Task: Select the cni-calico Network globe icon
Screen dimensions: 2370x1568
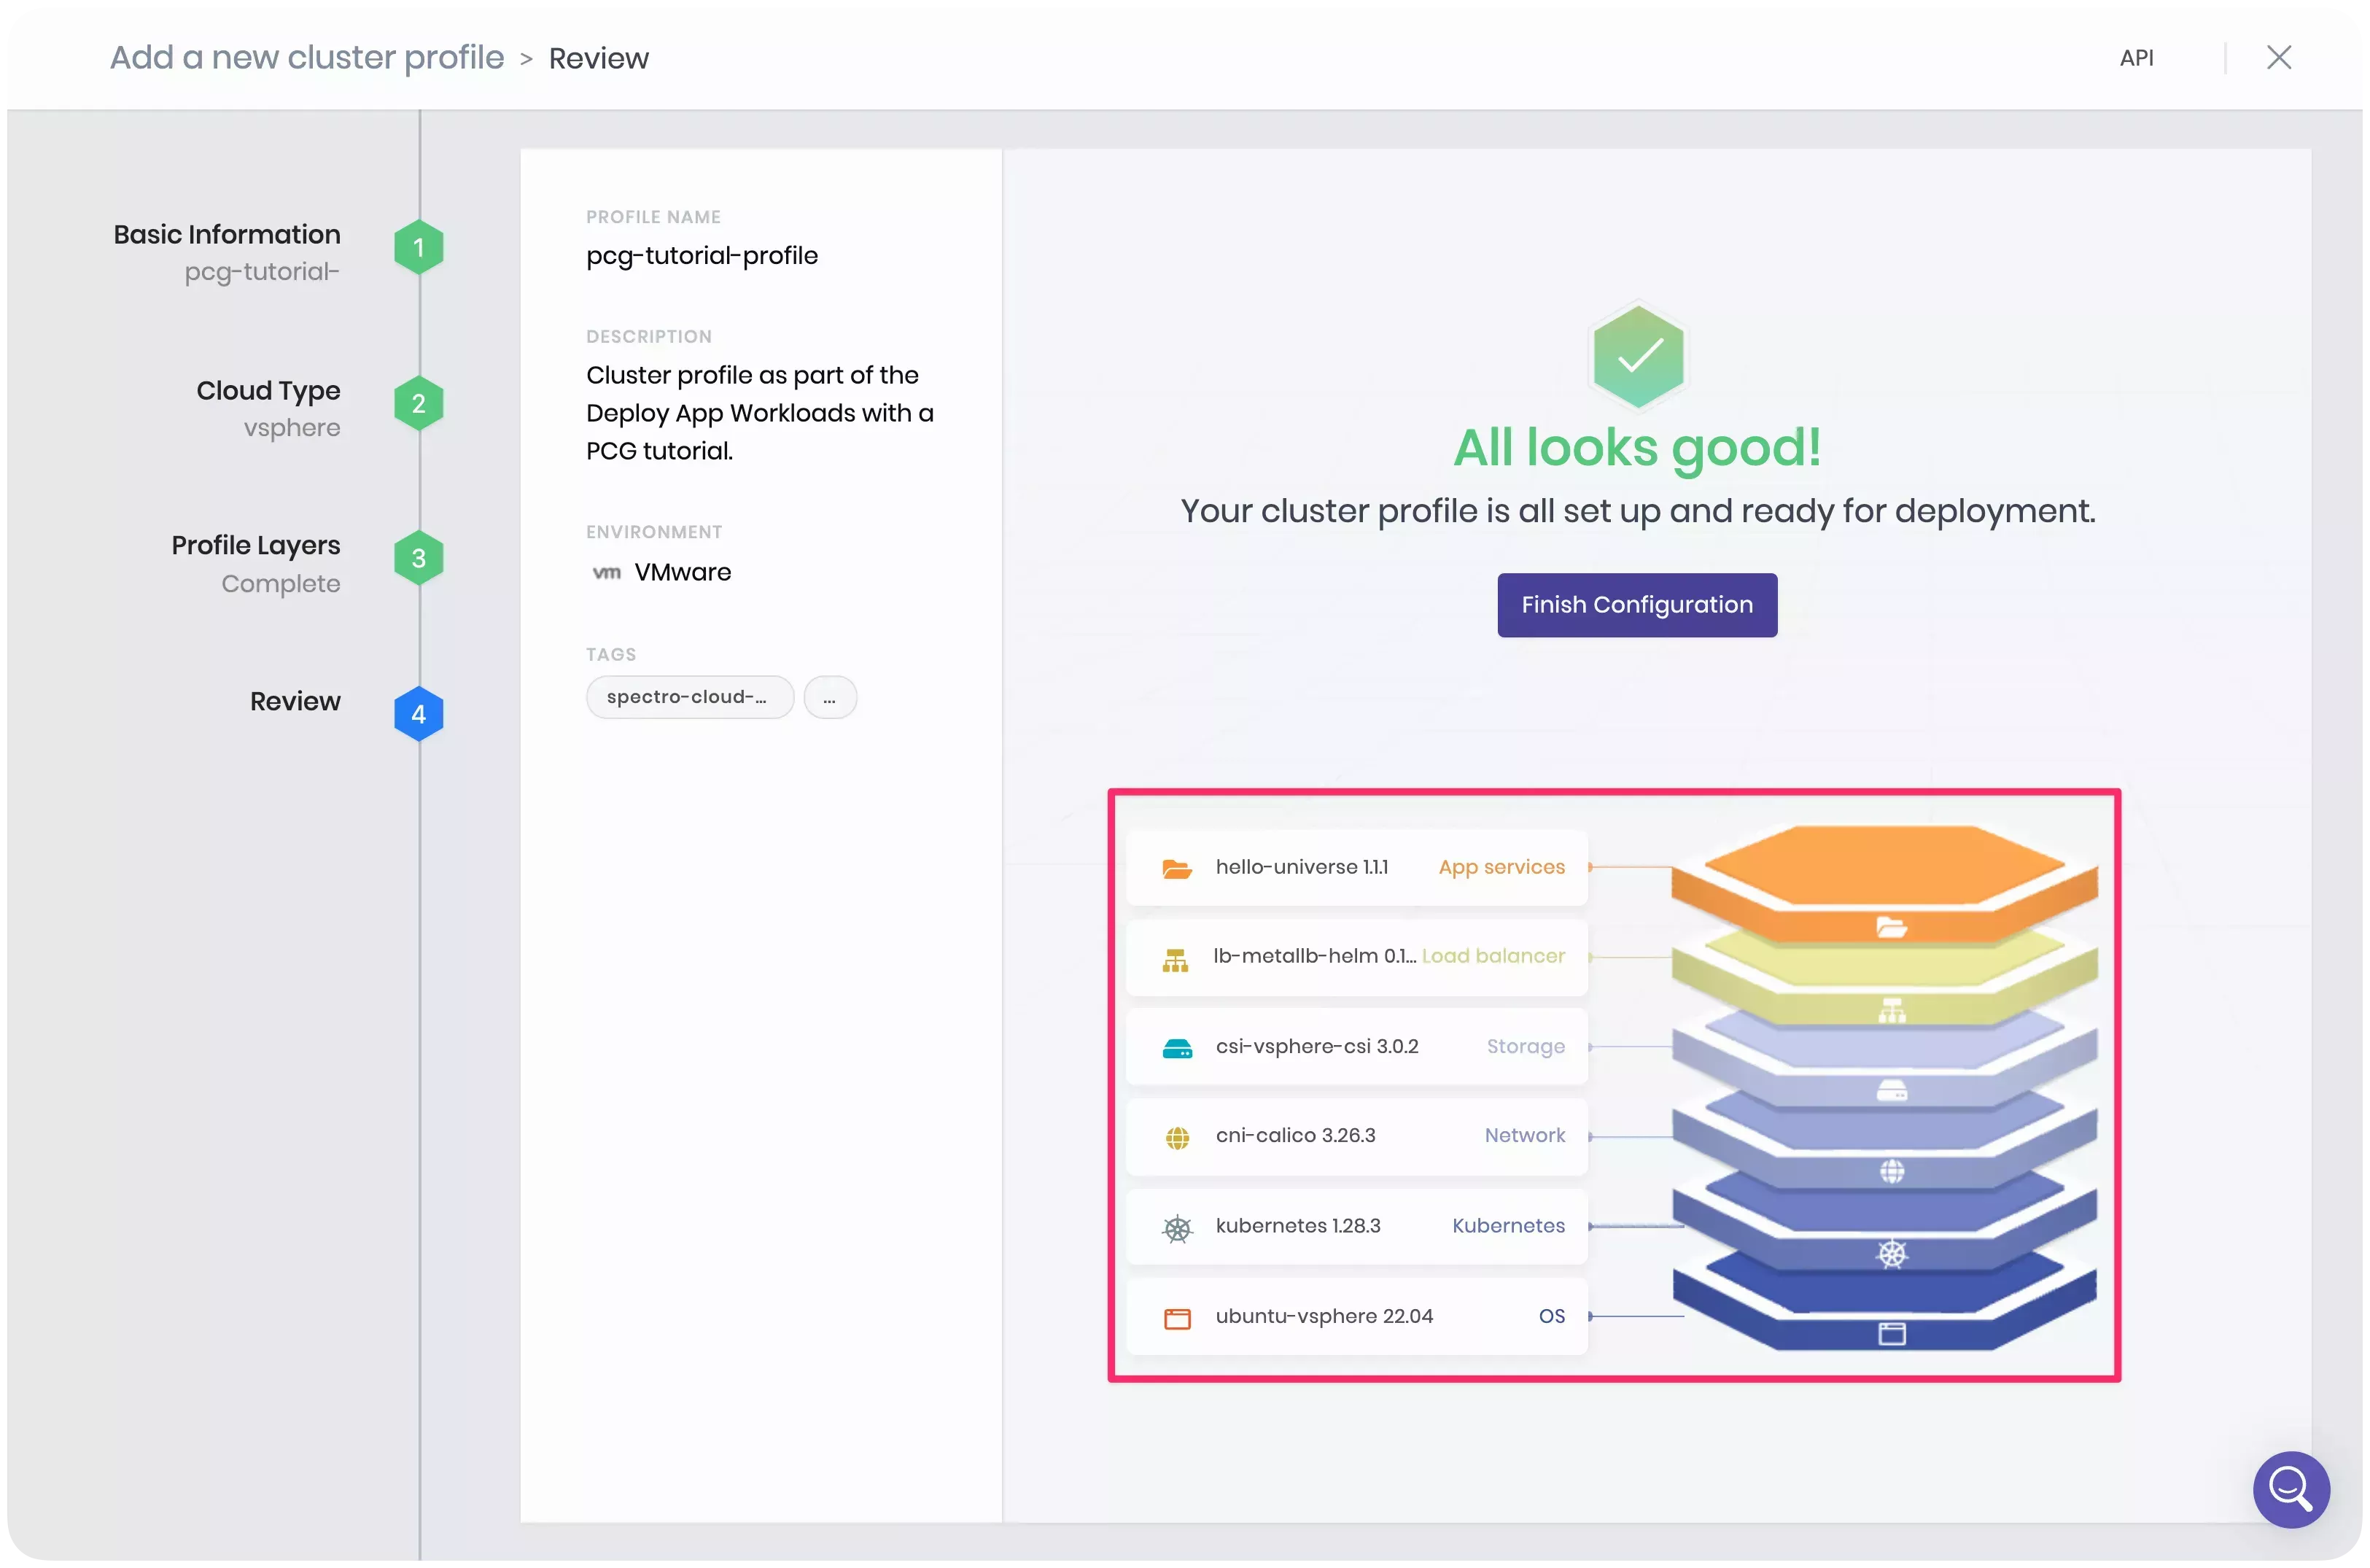Action: tap(1177, 1137)
